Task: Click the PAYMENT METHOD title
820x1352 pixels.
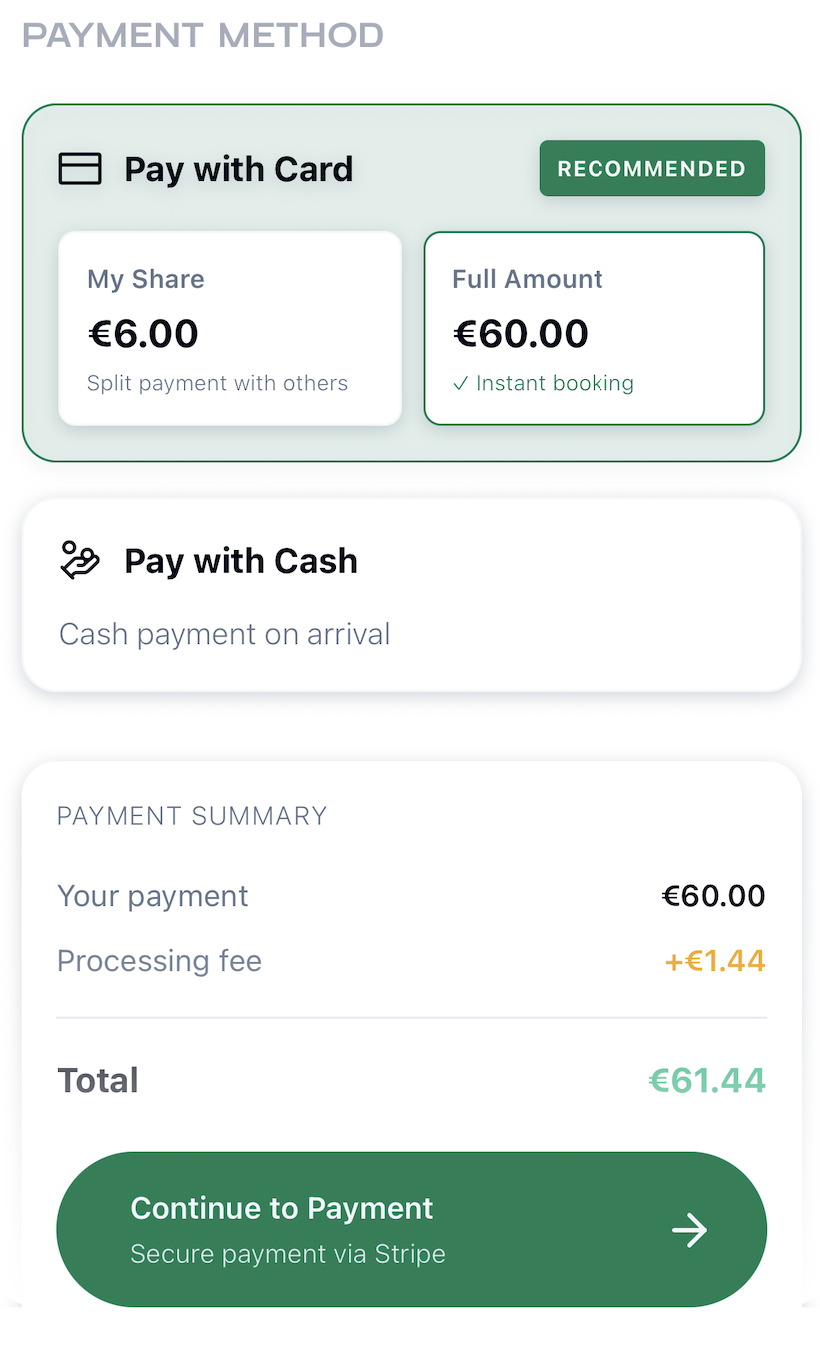Action: (x=203, y=36)
